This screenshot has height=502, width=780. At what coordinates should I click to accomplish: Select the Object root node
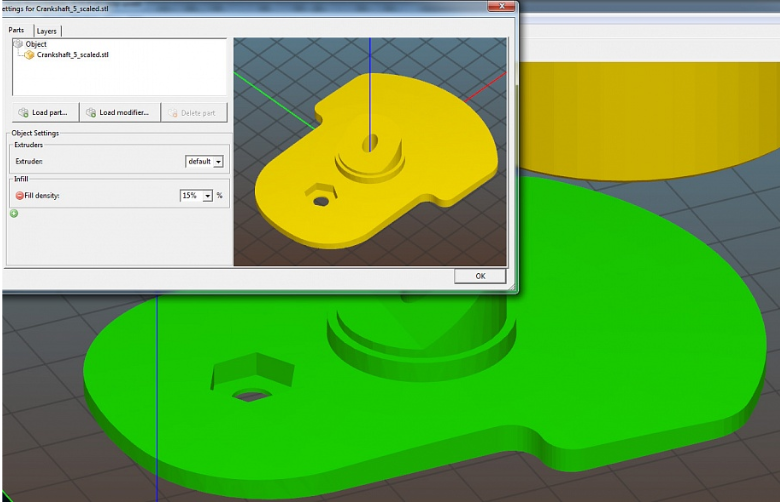pyautogui.click(x=36, y=44)
